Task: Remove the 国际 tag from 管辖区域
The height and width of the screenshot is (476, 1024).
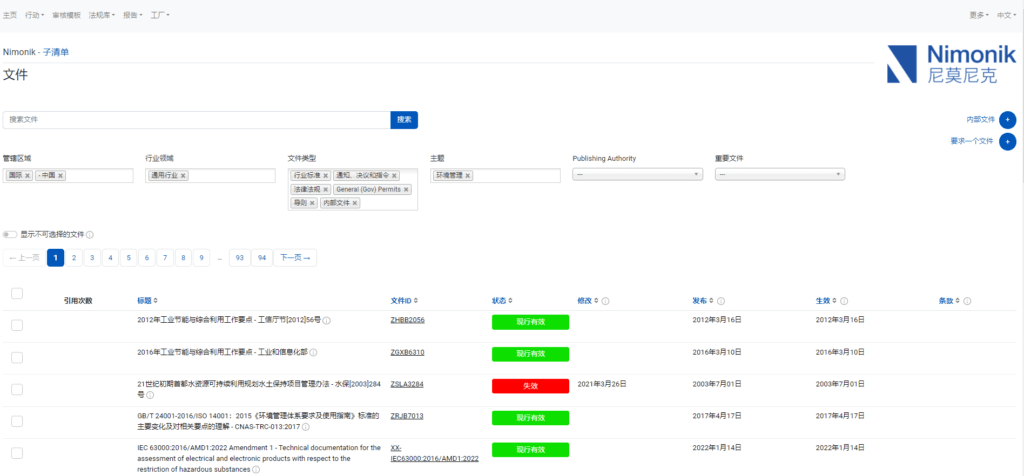Action: [x=27, y=176]
